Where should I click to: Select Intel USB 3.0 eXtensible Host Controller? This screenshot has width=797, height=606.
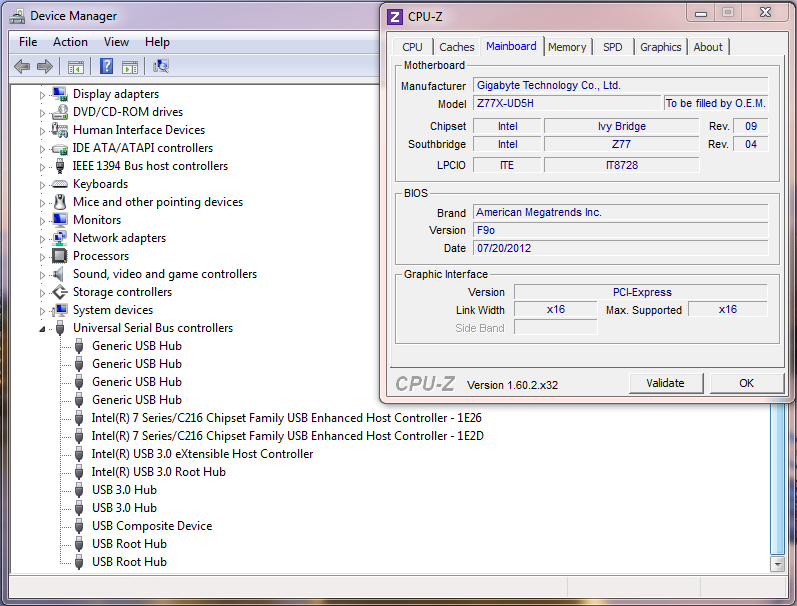[202, 454]
